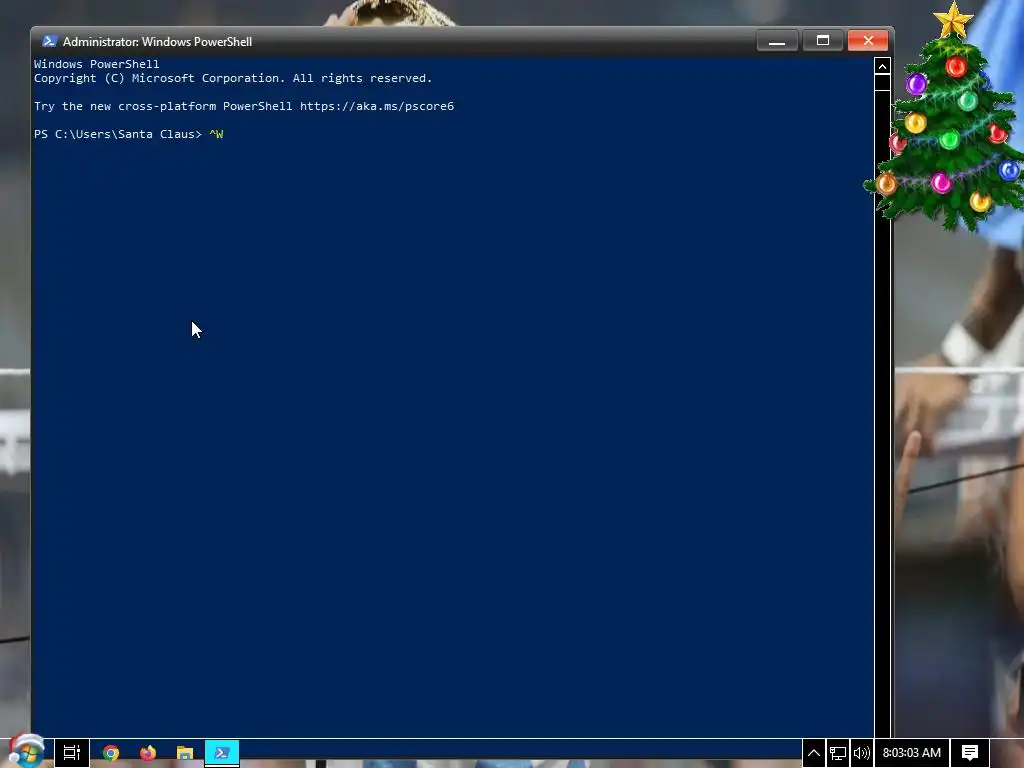Viewport: 1024px width, 768px height.
Task: Select the PowerShell taskbar button
Action: pos(222,753)
